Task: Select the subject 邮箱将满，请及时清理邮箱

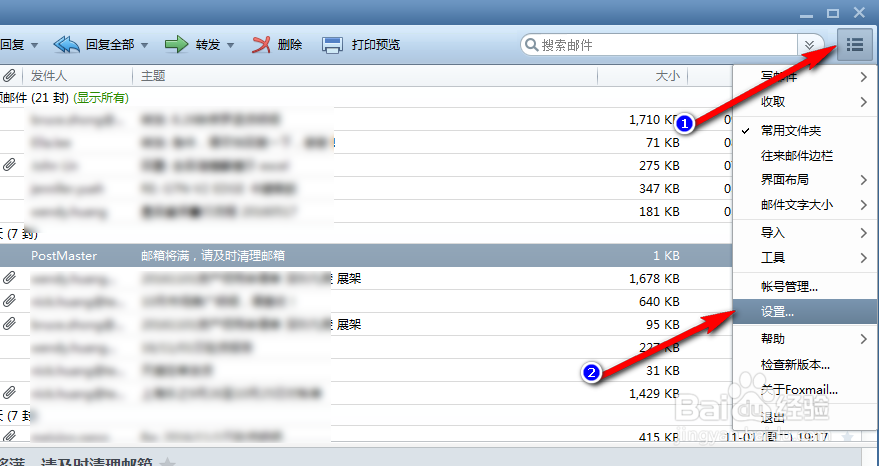Action: tap(212, 256)
